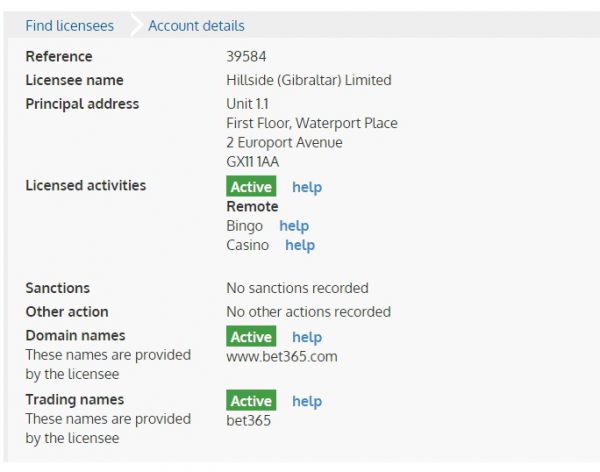The width and height of the screenshot is (600, 472).
Task: Click the Remote activity heading
Action: 253,206
